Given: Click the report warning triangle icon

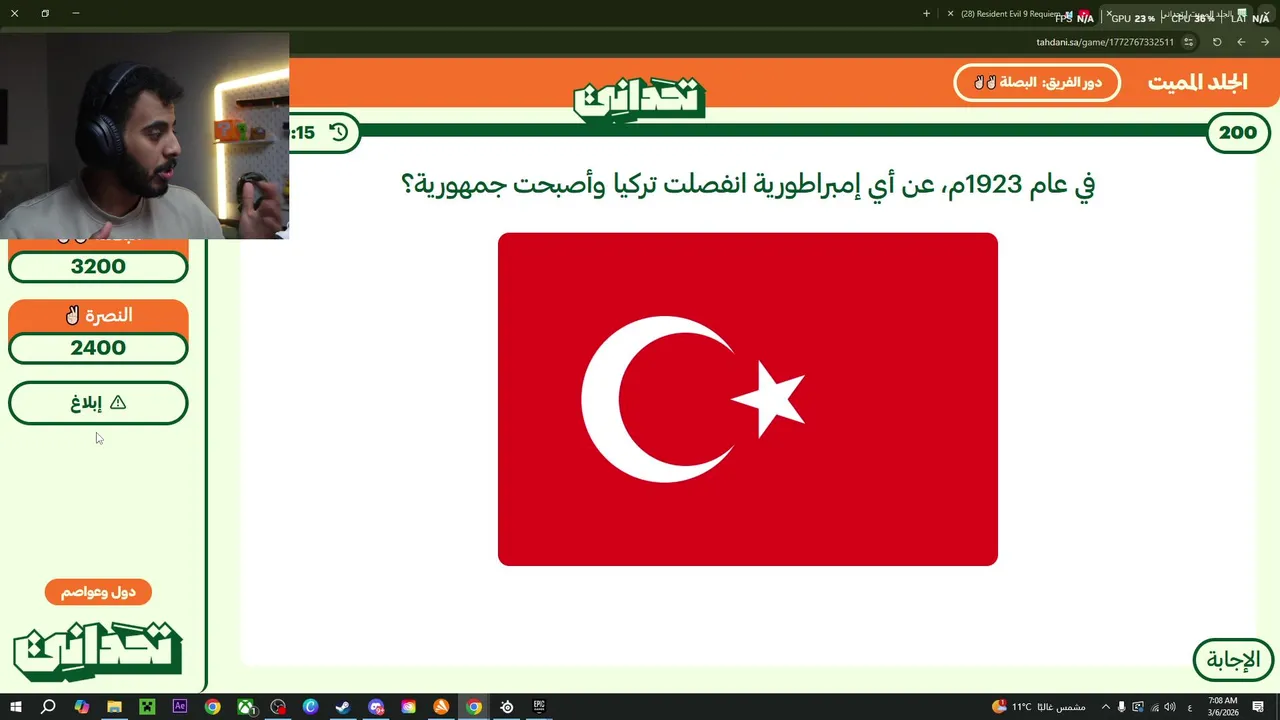Looking at the screenshot, I should tap(118, 402).
